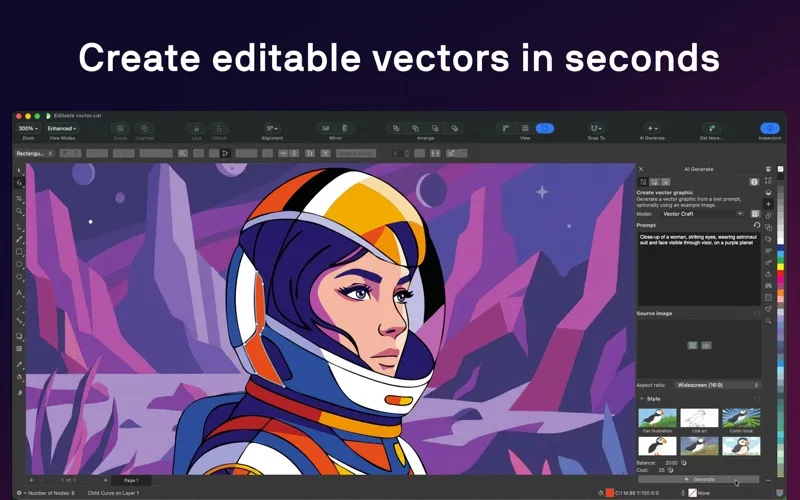The width and height of the screenshot is (800, 500).
Task: Click the AI Generate info icon
Action: [x=754, y=182]
